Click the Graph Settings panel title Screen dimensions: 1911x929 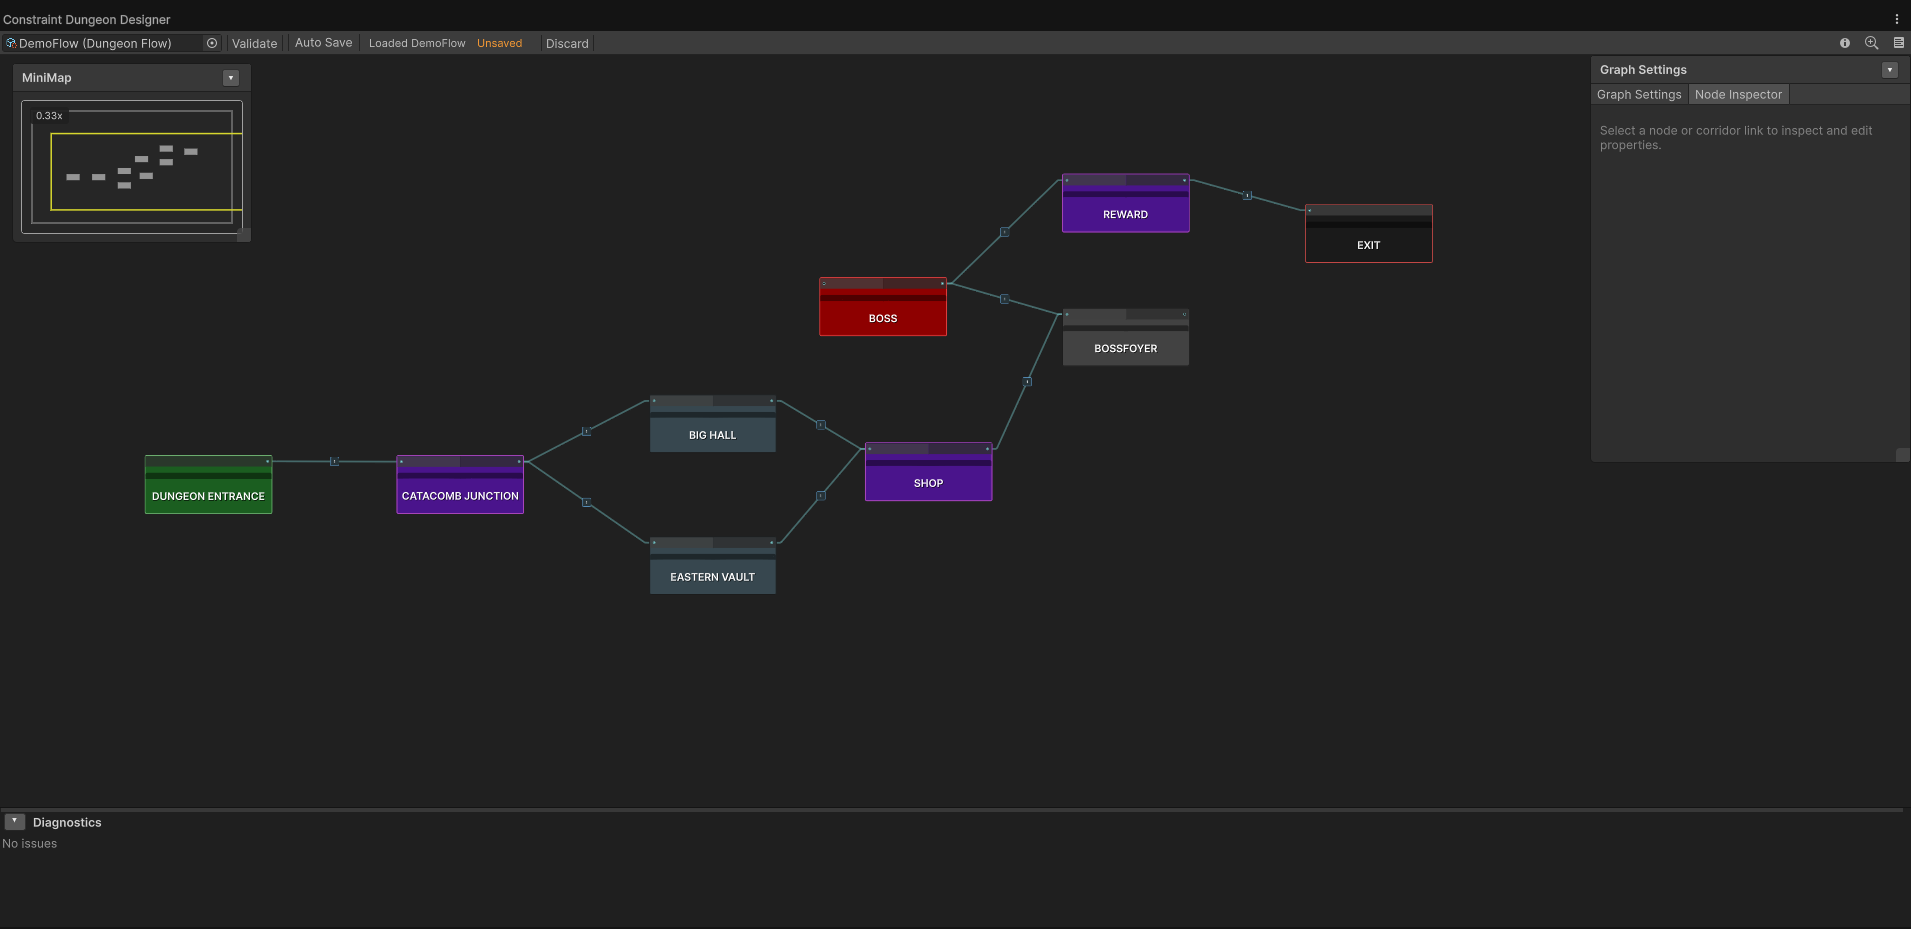click(1643, 70)
